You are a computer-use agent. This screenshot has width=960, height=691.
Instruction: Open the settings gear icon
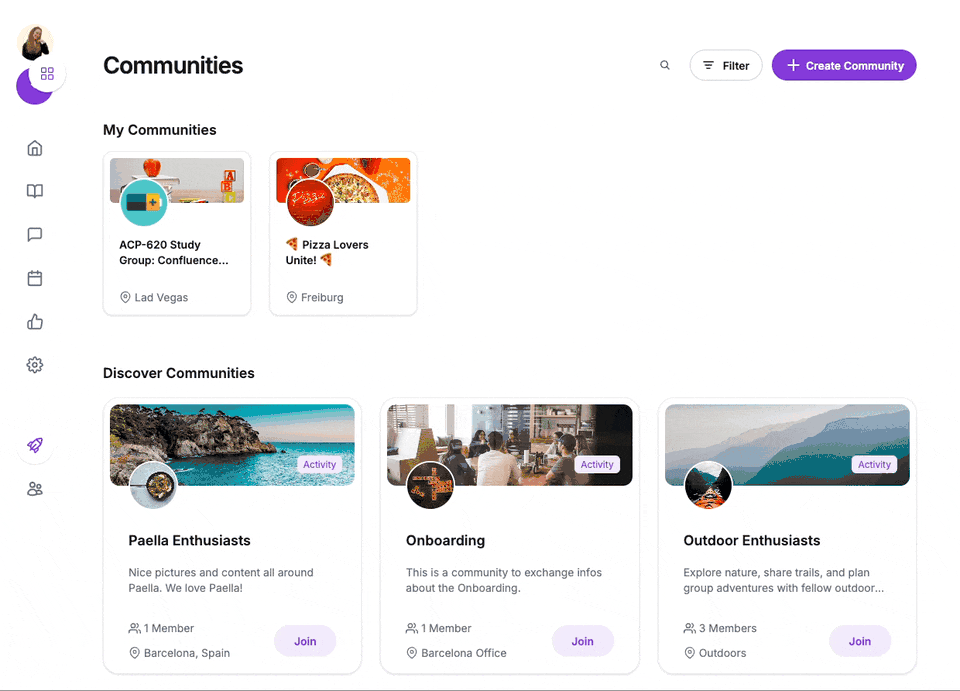click(34, 364)
